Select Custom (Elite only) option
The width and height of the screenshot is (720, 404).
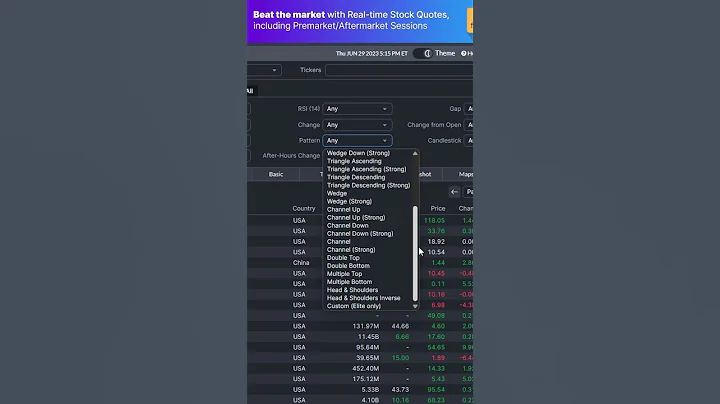click(x=354, y=306)
